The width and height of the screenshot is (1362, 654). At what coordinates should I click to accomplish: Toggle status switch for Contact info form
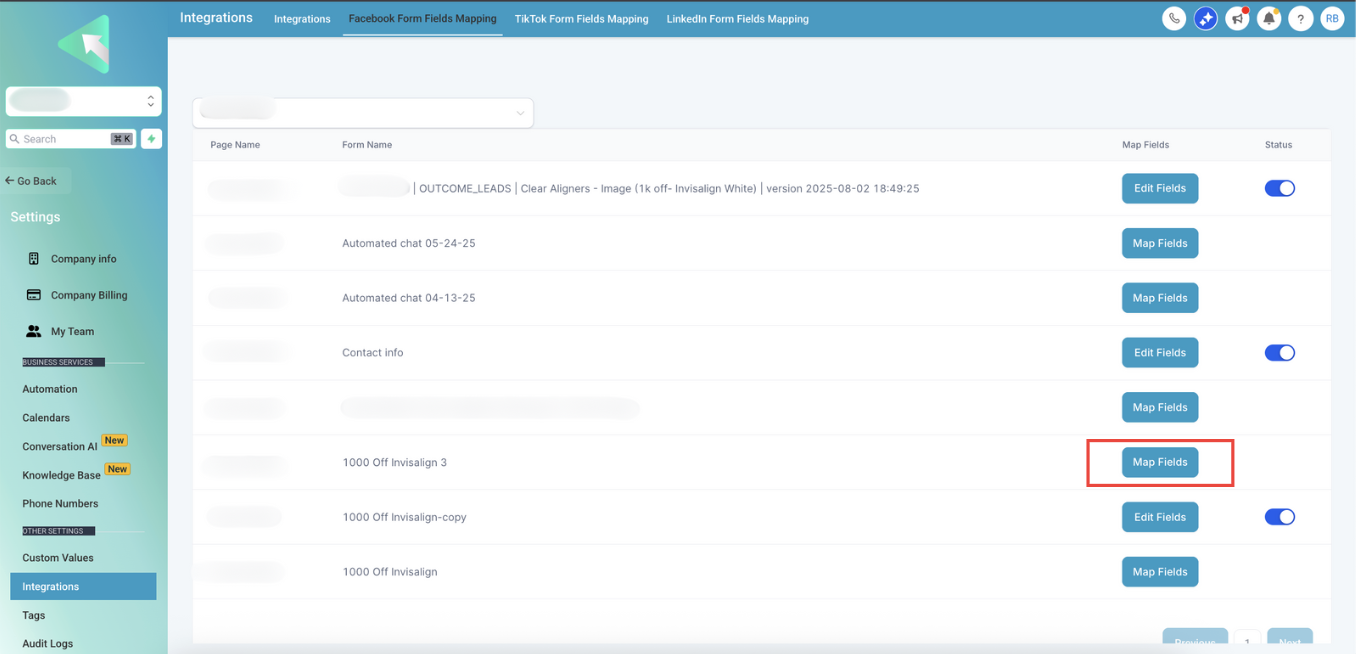(1280, 353)
